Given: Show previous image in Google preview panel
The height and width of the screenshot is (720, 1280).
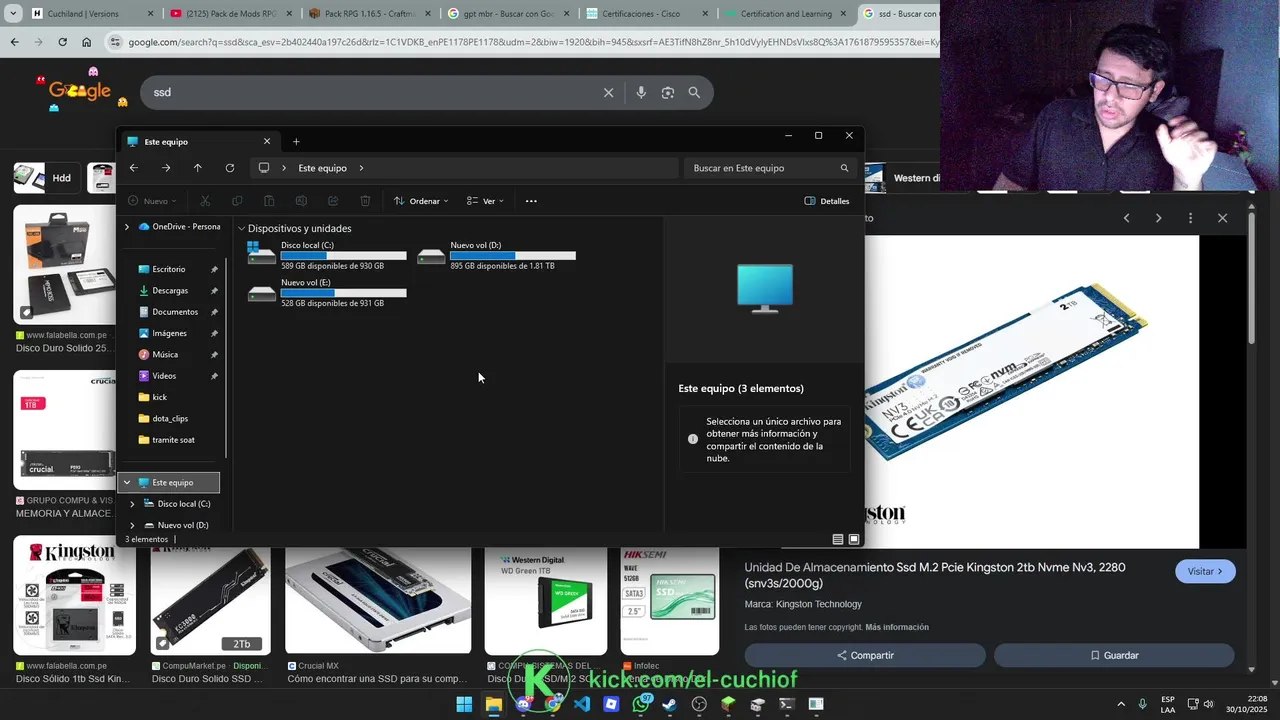Looking at the screenshot, I should tap(1126, 218).
